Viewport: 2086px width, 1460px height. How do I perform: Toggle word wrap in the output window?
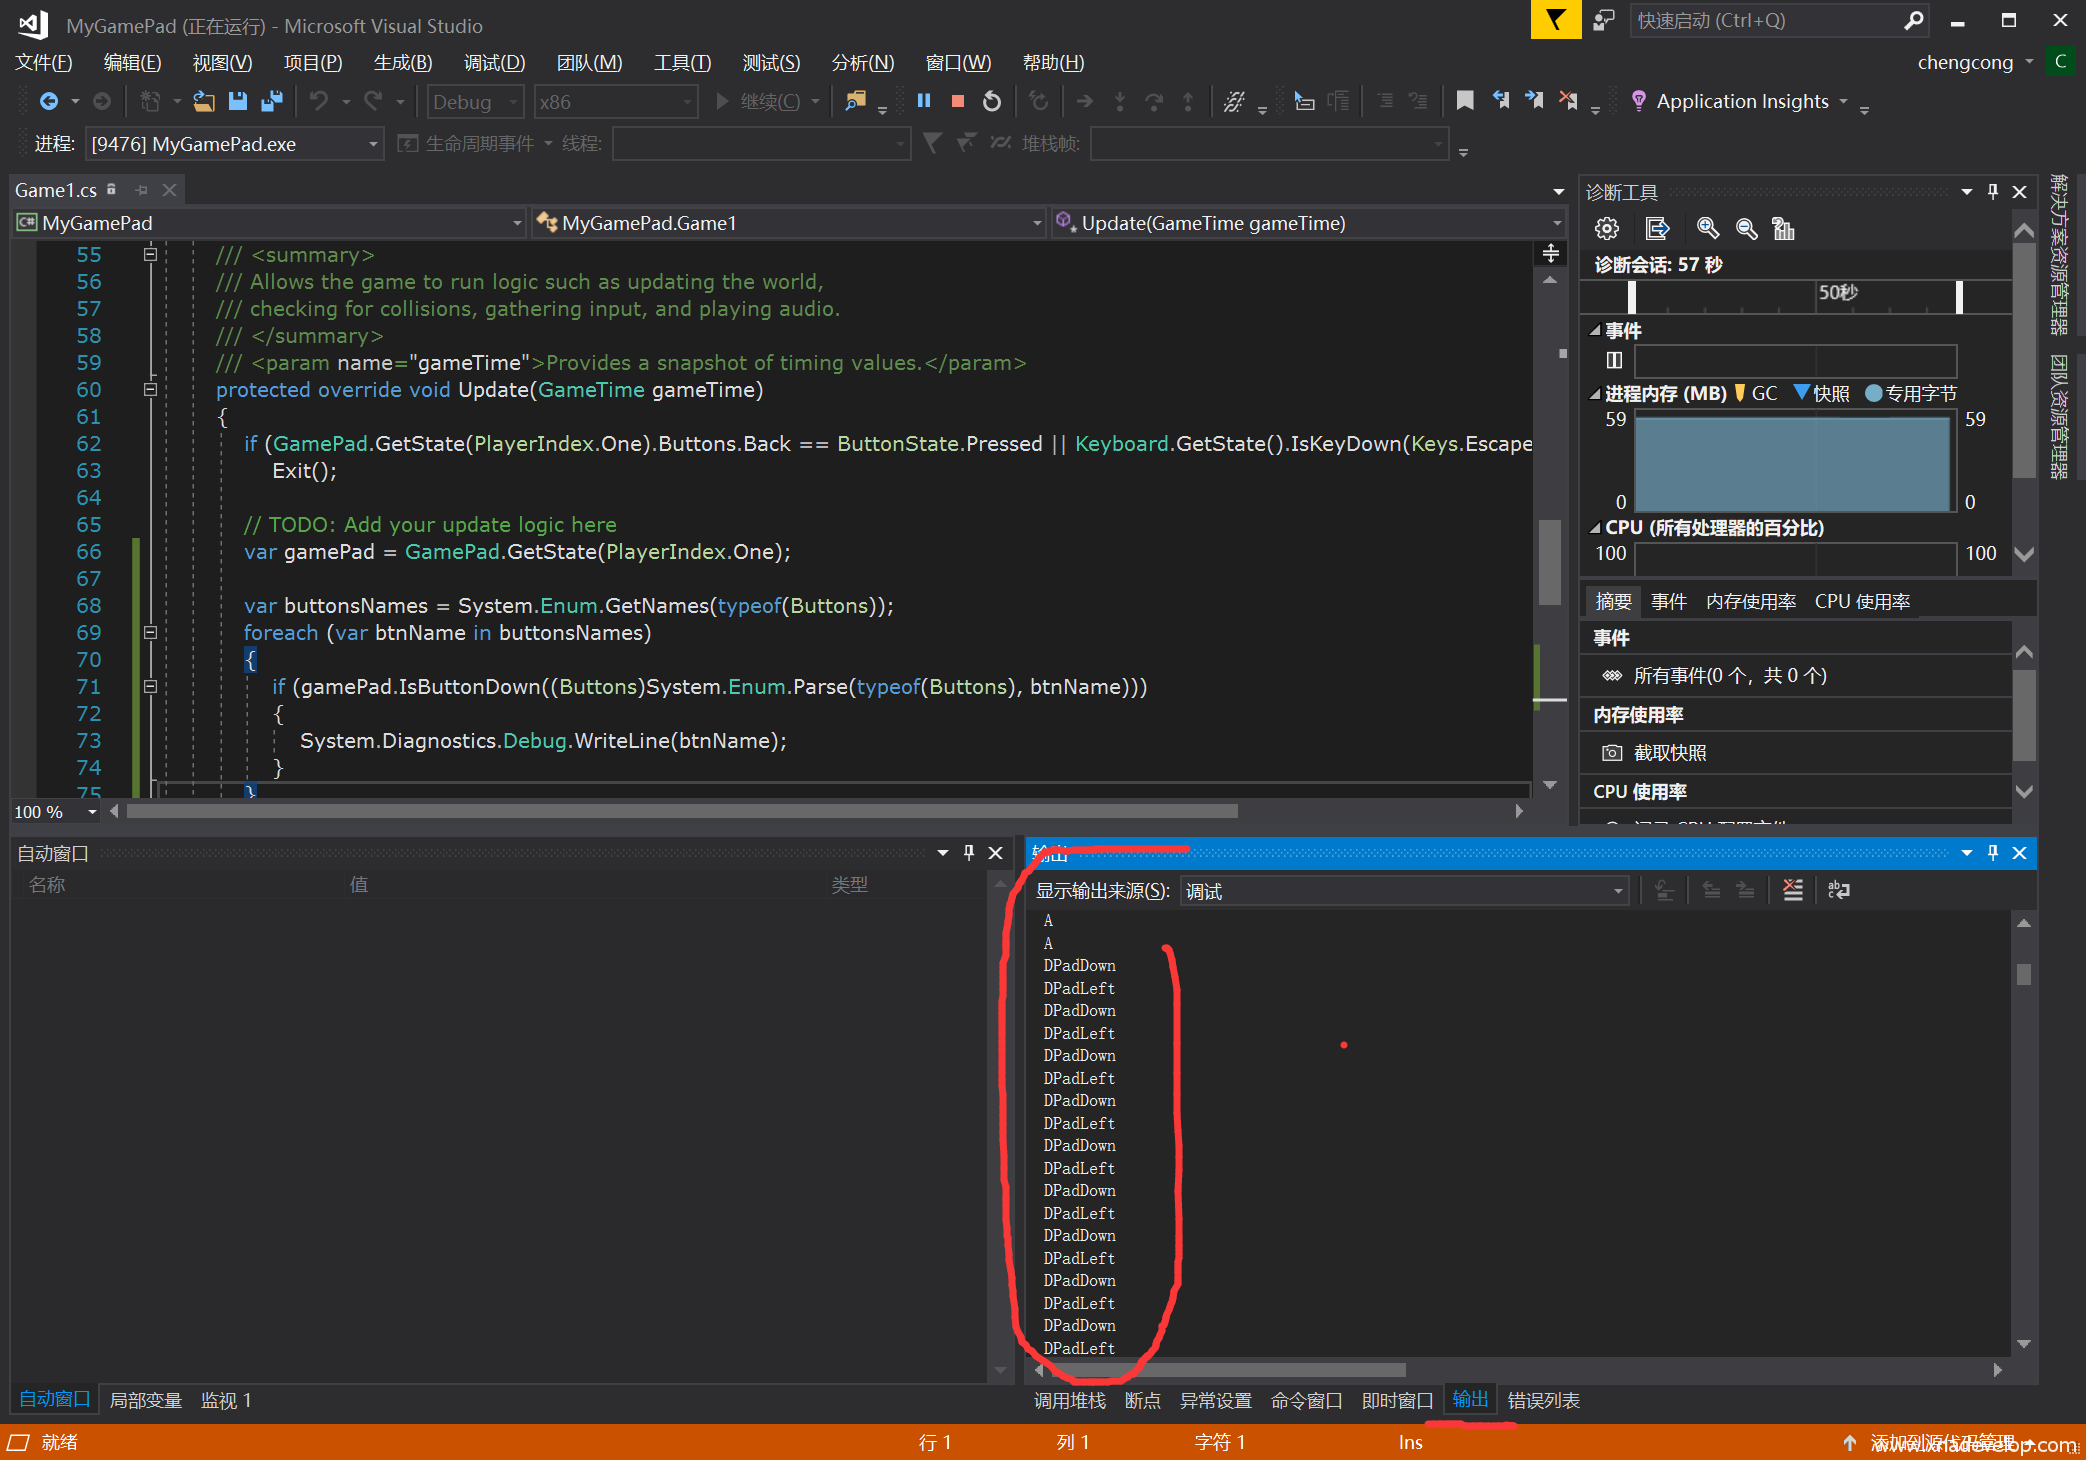click(x=1838, y=890)
